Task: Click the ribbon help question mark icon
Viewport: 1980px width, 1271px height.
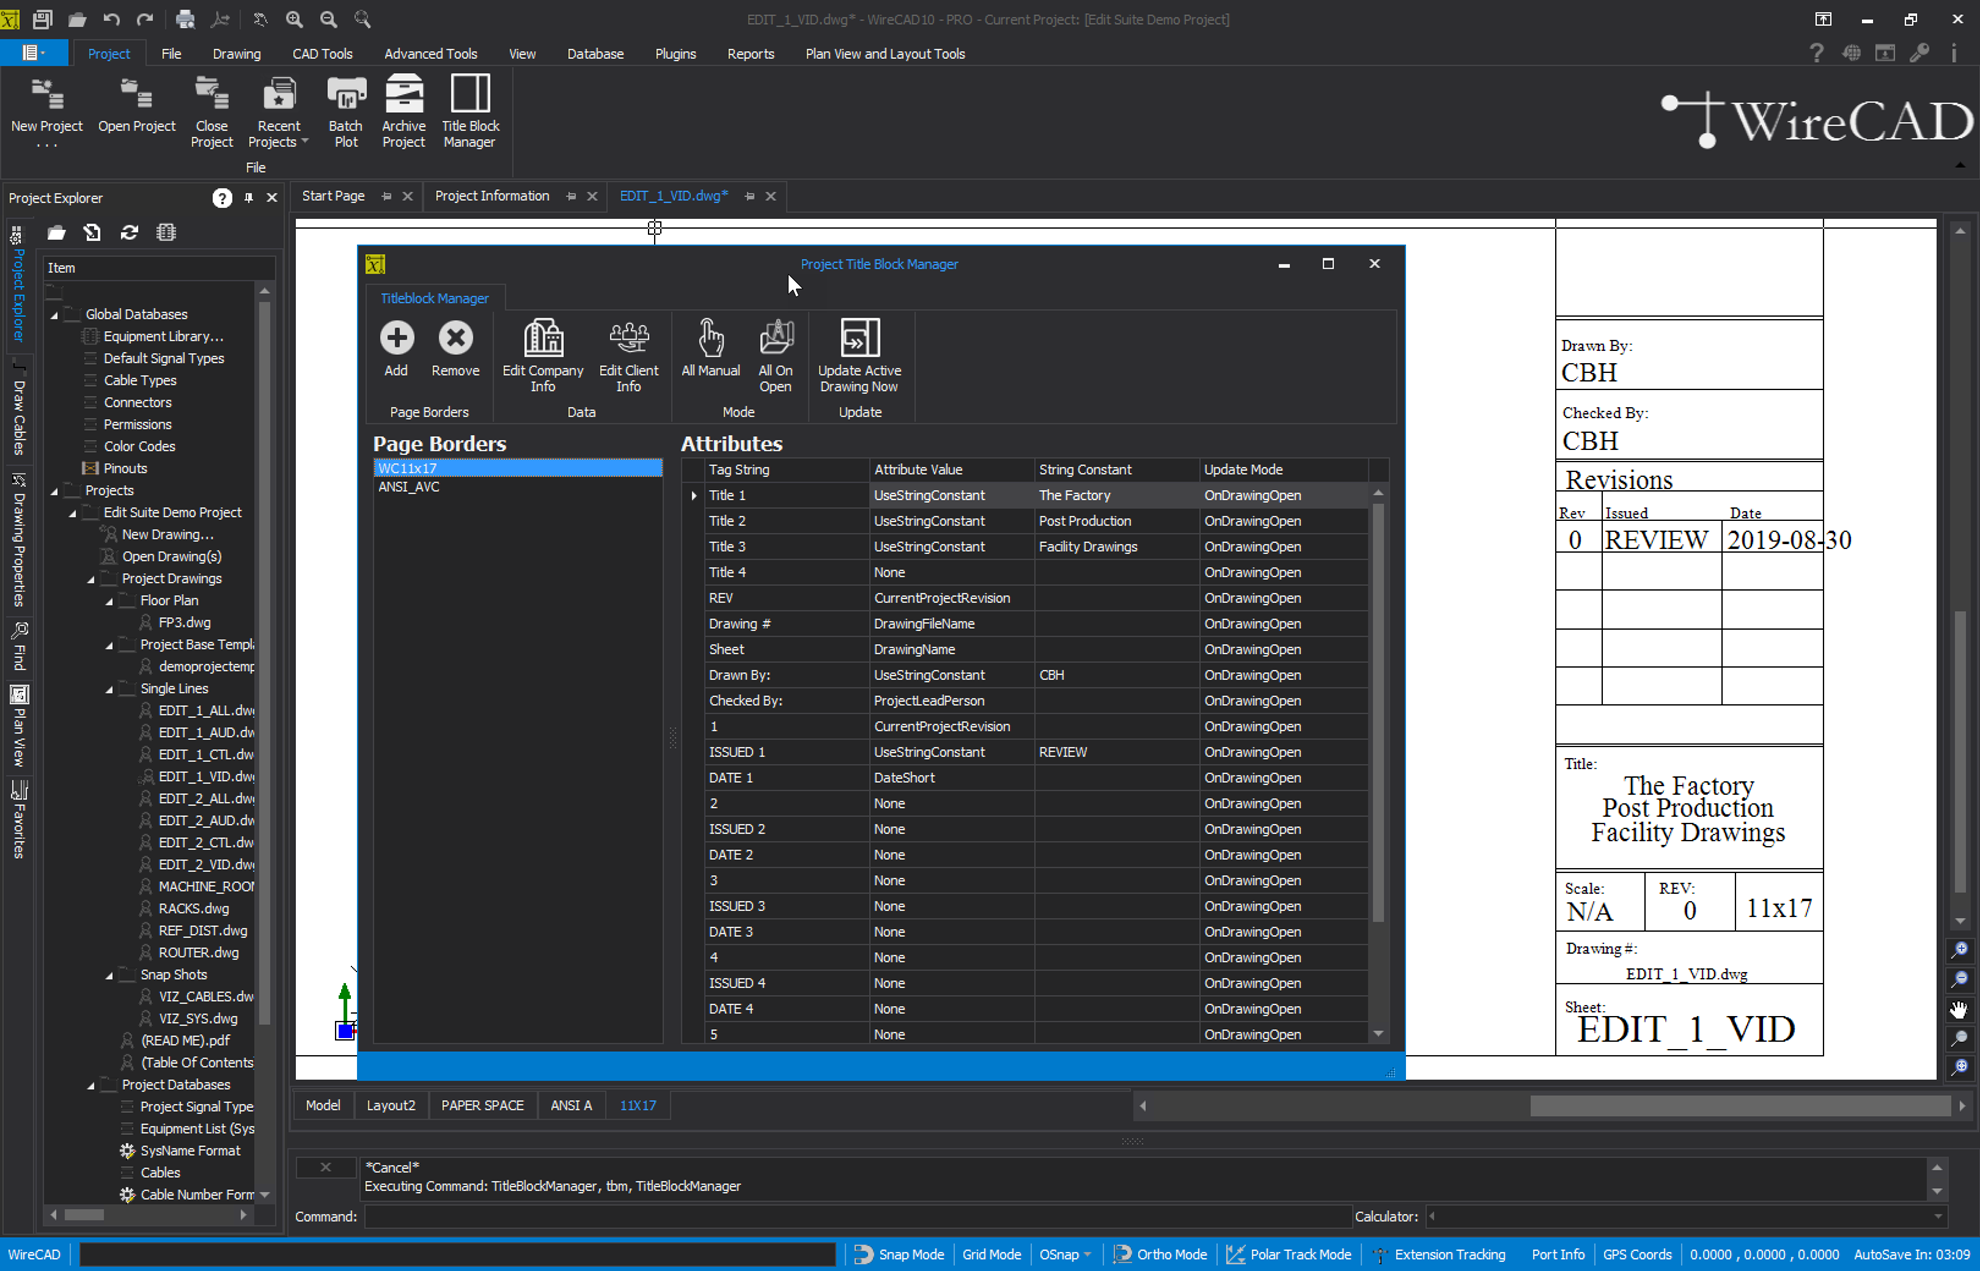Action: click(1816, 54)
